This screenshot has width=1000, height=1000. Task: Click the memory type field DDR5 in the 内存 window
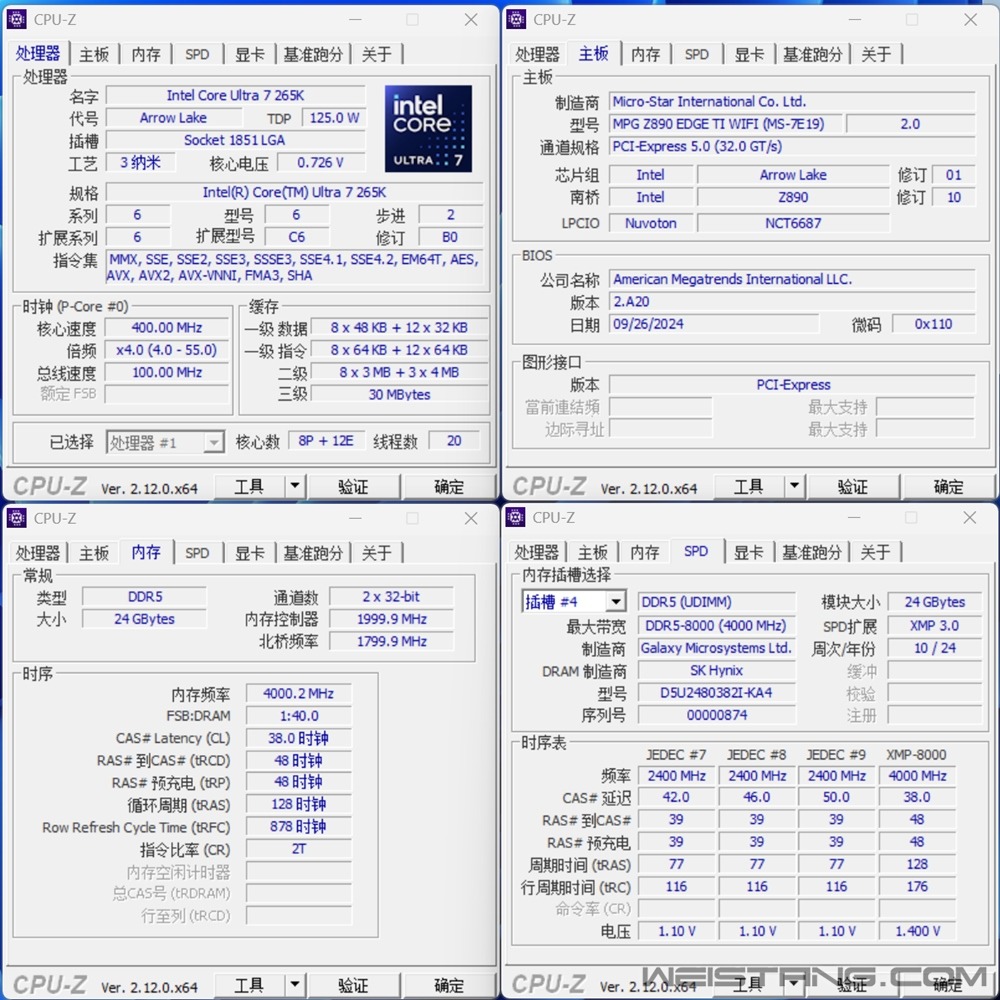pyautogui.click(x=145, y=597)
